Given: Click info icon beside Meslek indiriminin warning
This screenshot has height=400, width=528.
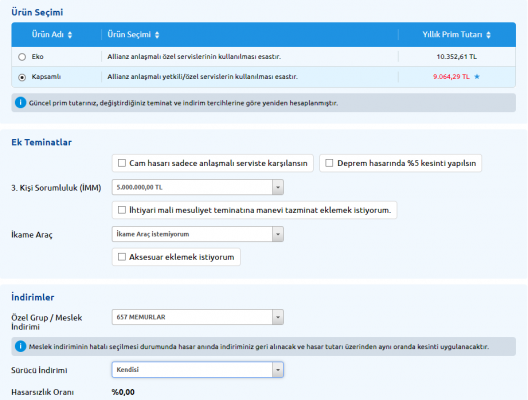Looking at the screenshot, I should [x=20, y=346].
